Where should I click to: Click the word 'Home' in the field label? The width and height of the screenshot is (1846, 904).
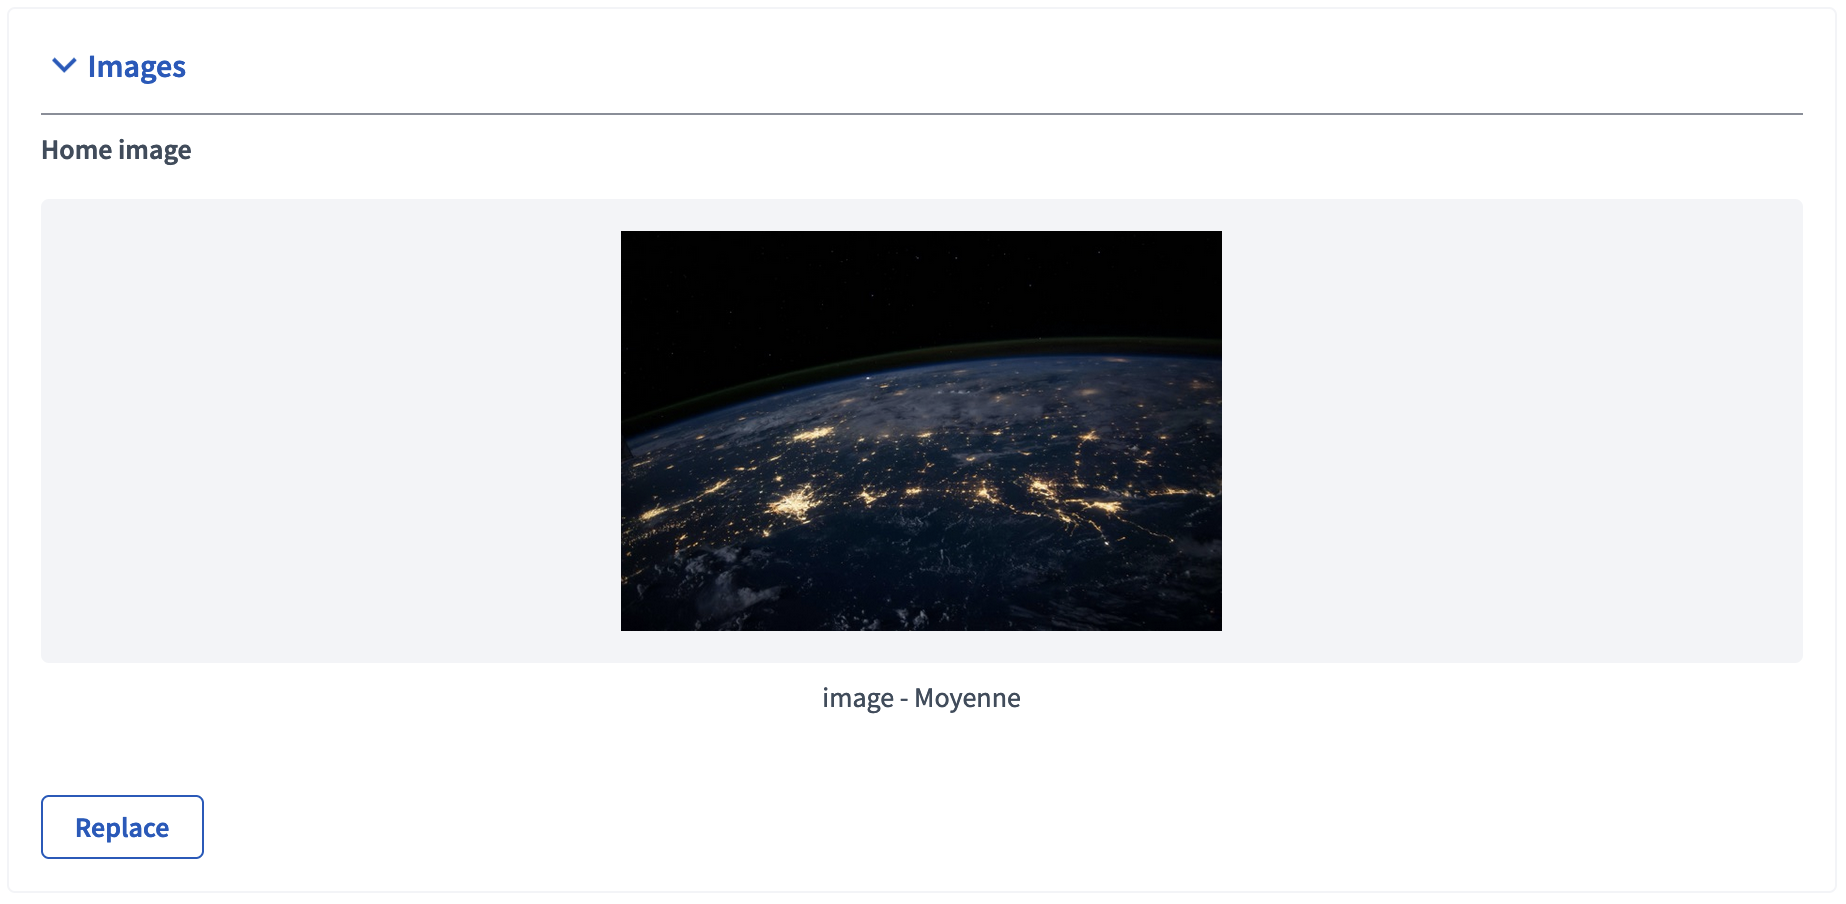coord(76,150)
